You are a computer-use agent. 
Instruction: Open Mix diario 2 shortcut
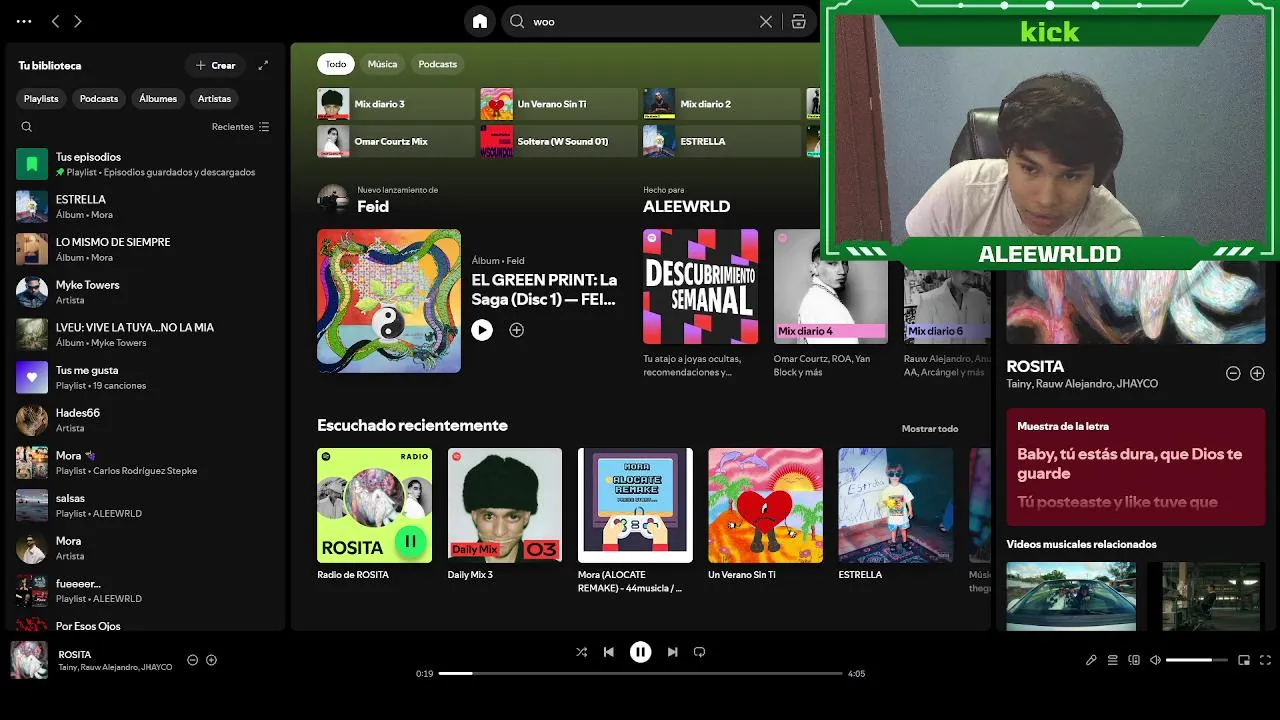tap(722, 104)
